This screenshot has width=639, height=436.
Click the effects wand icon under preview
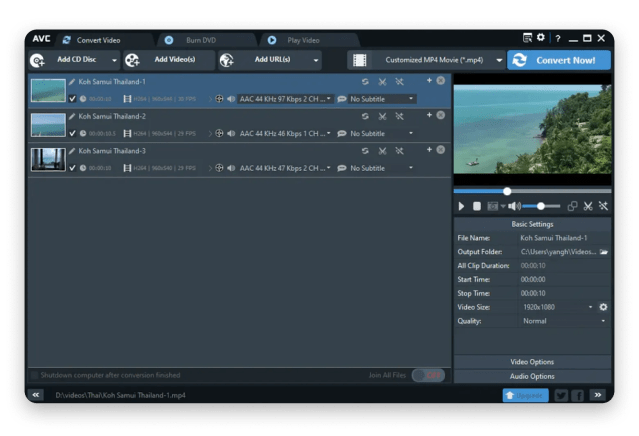click(x=604, y=206)
